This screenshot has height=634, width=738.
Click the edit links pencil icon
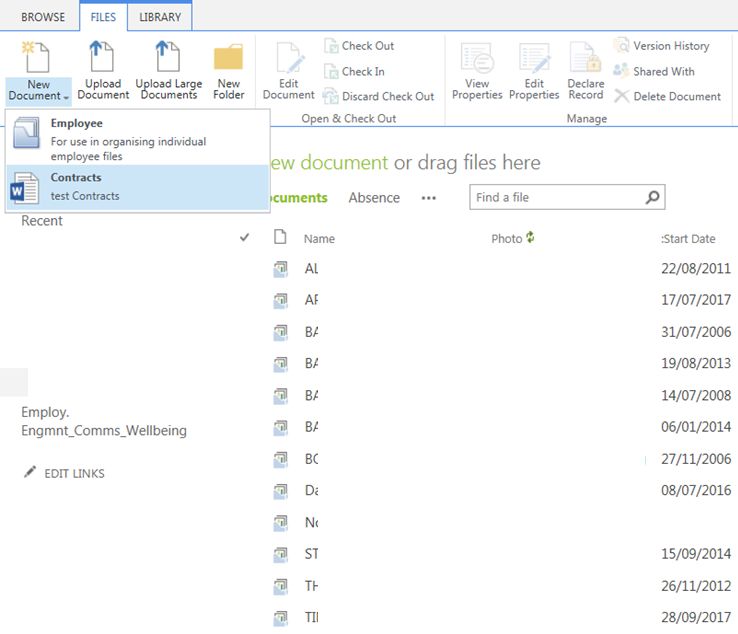[30, 472]
